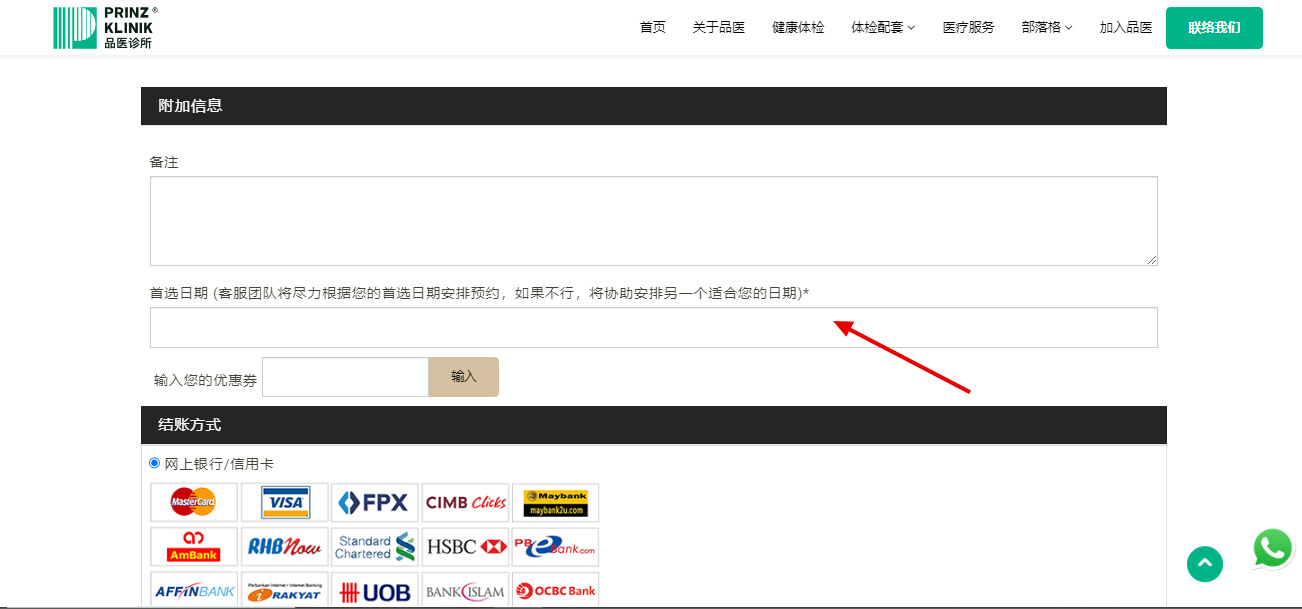1302x609 pixels.
Task: Go to 关于品医 page
Action: click(x=718, y=28)
